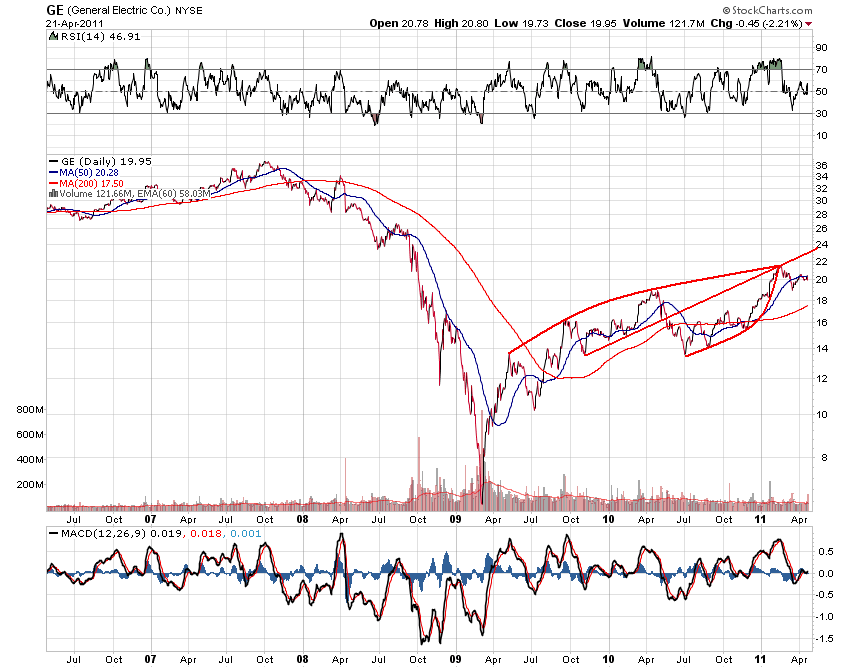
Task: Click the RSI axis label '50'
Action: tap(821, 92)
